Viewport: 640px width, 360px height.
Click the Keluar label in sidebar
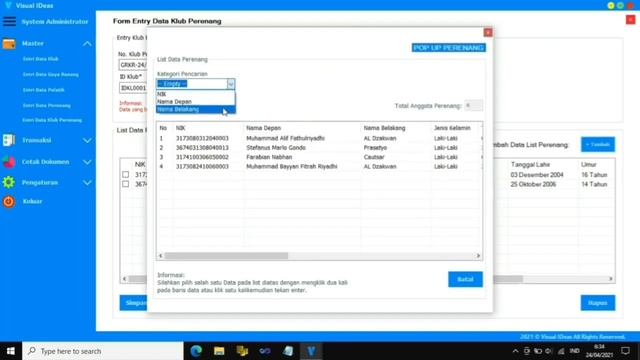(32, 201)
